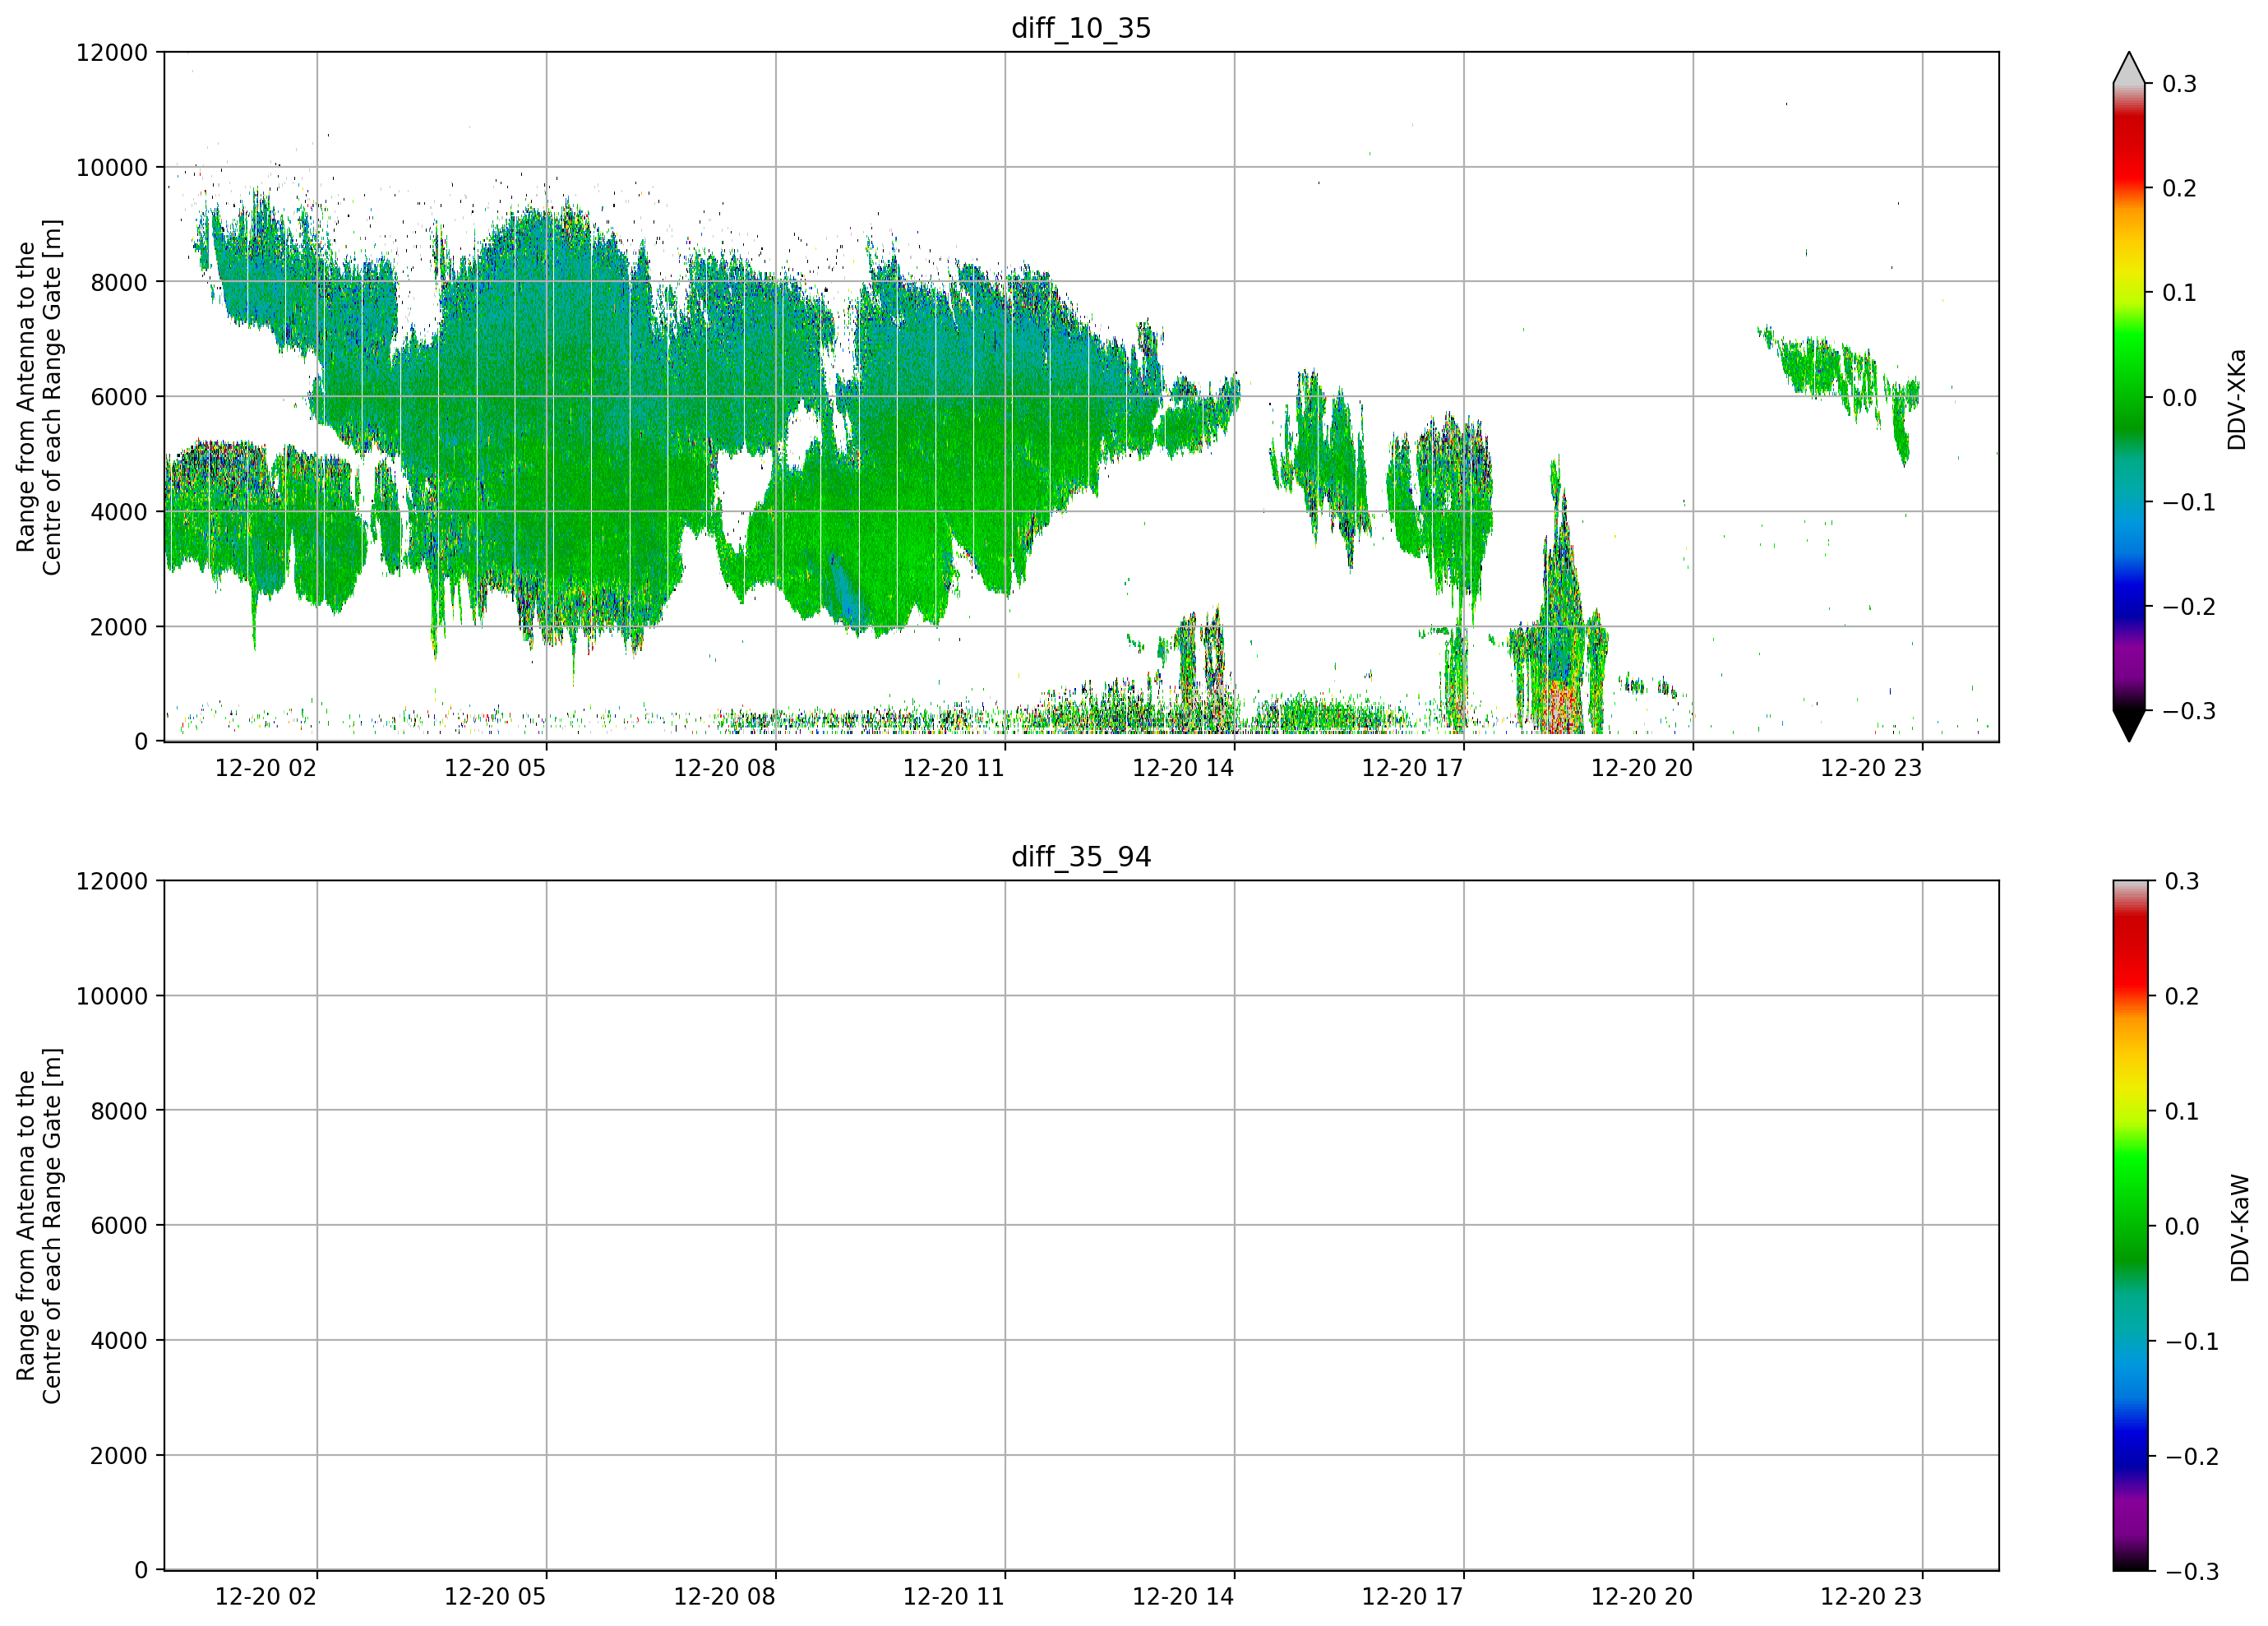Click the 6000 tick of diff_35_94 plot
The image size is (2268, 1626).
coord(119,1226)
